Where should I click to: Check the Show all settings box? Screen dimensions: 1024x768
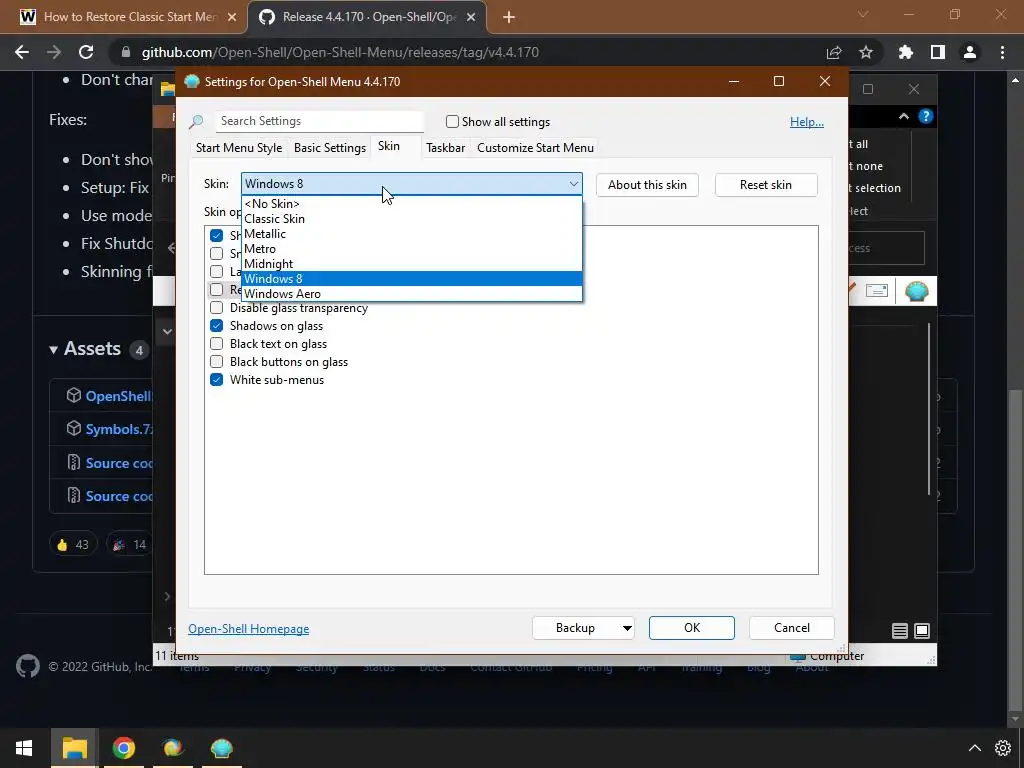[452, 121]
